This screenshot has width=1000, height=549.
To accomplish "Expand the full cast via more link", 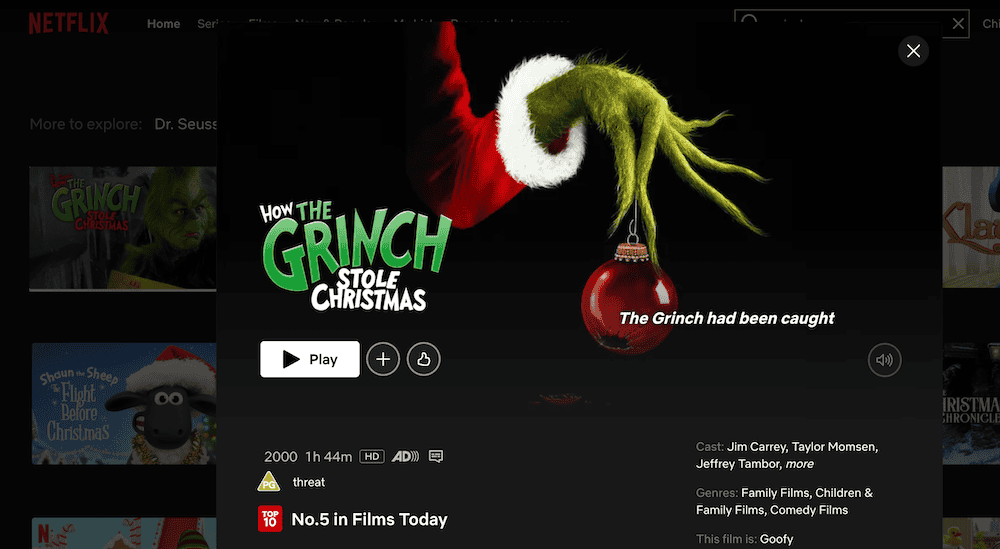I will pyautogui.click(x=799, y=464).
